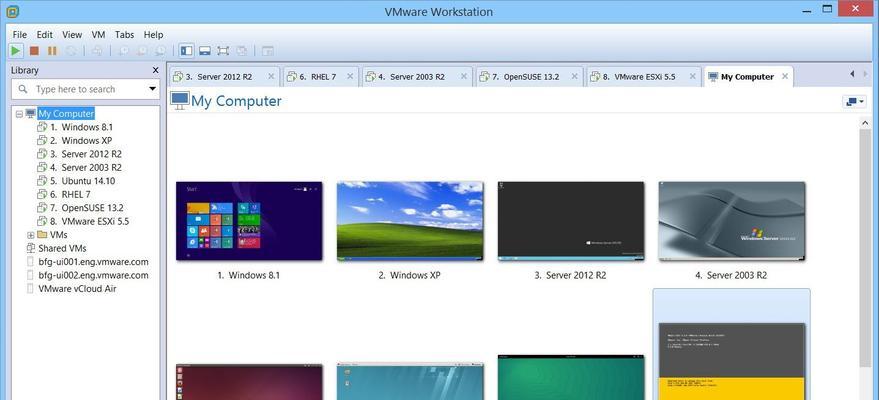Switch to the '3. Server 2012 R2' tab

(x=224, y=77)
